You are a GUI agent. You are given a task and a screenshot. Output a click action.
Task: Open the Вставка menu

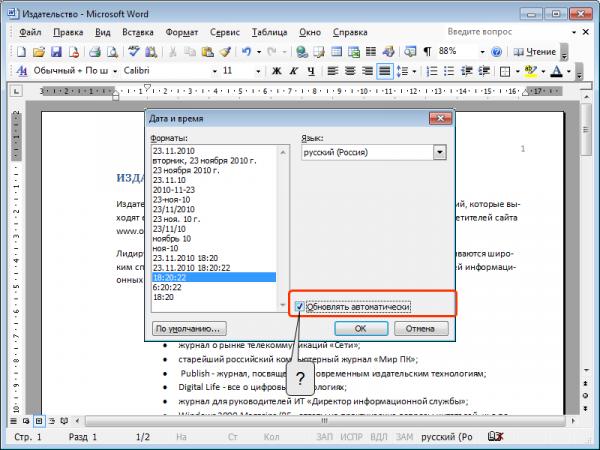point(138,32)
